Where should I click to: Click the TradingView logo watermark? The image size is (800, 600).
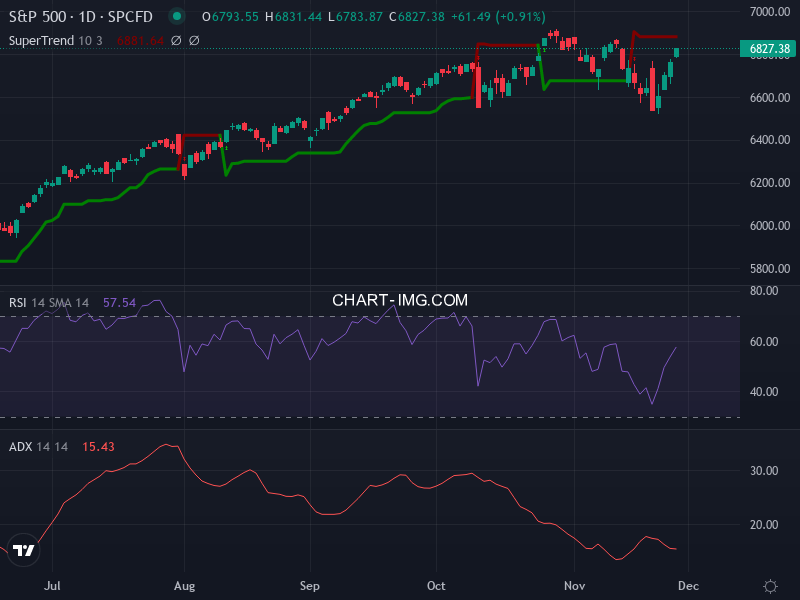coord(22,548)
